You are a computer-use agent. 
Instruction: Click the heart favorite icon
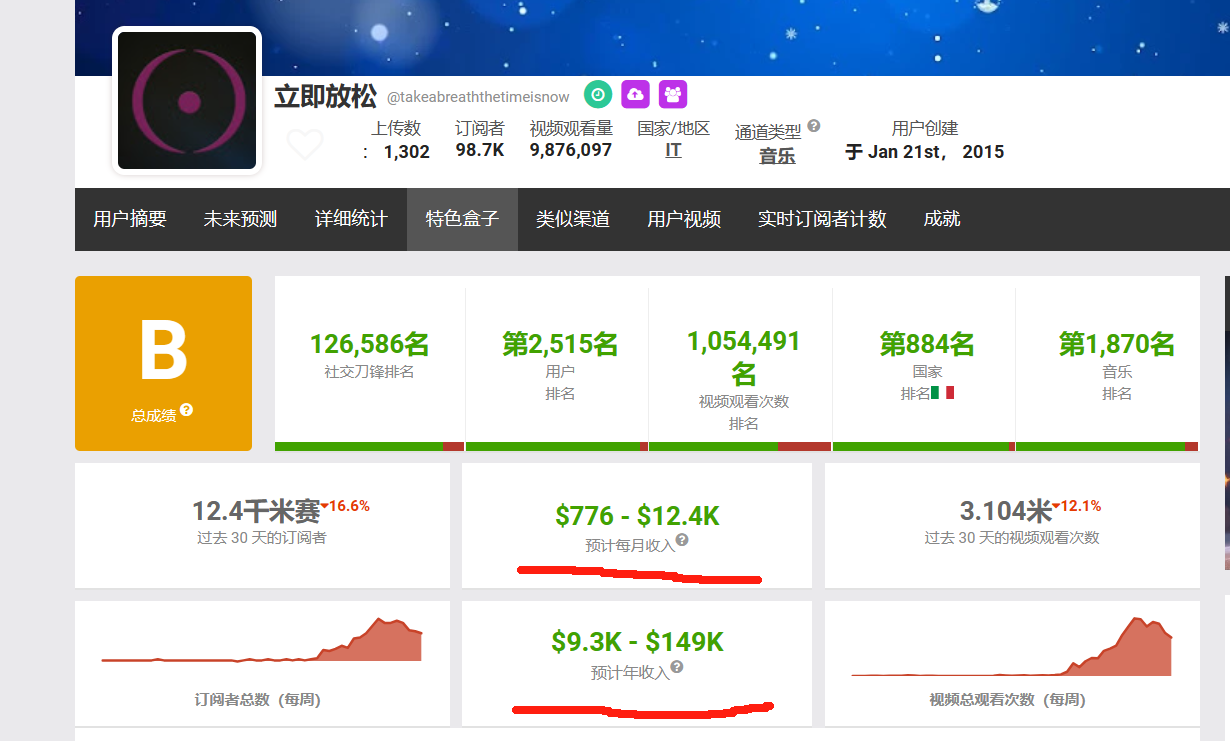tap(305, 145)
